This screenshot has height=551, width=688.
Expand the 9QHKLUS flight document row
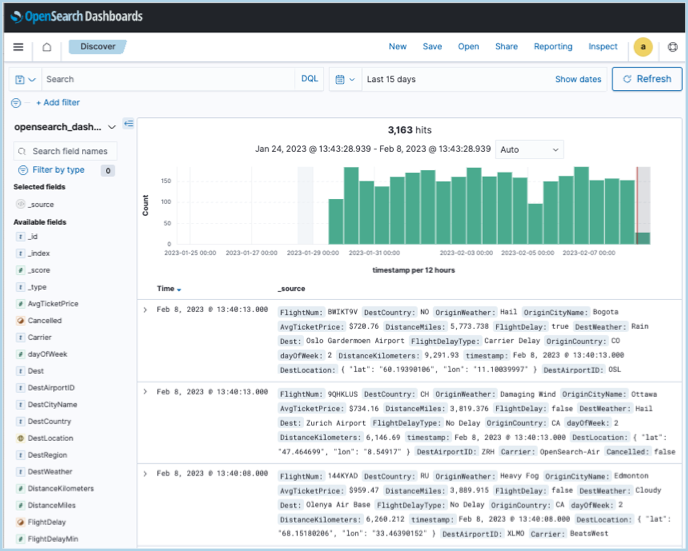145,392
